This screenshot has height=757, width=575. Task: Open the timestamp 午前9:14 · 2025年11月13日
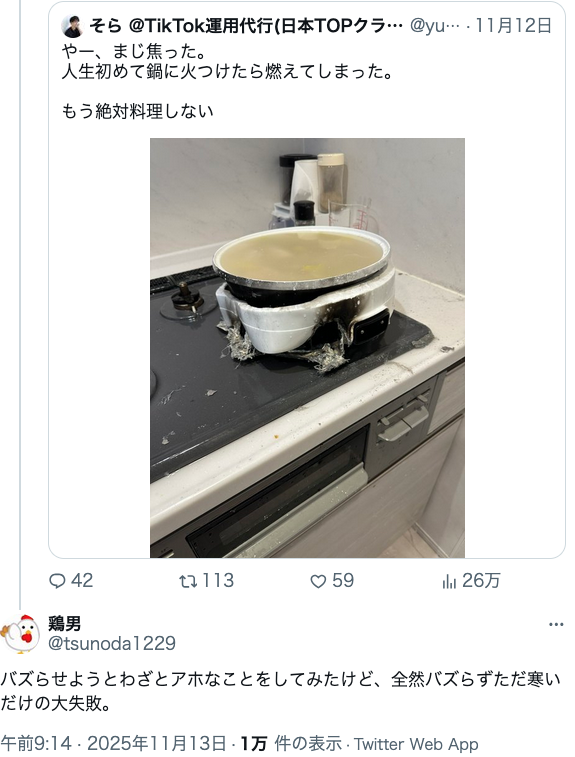click(x=113, y=743)
